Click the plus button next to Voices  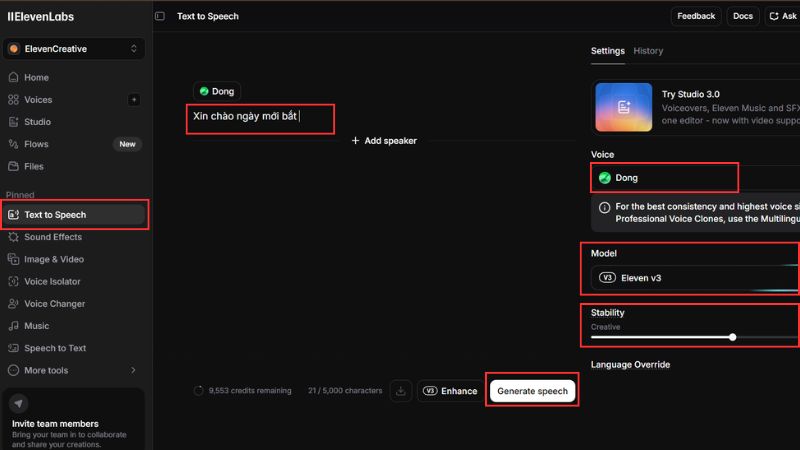[x=134, y=99]
